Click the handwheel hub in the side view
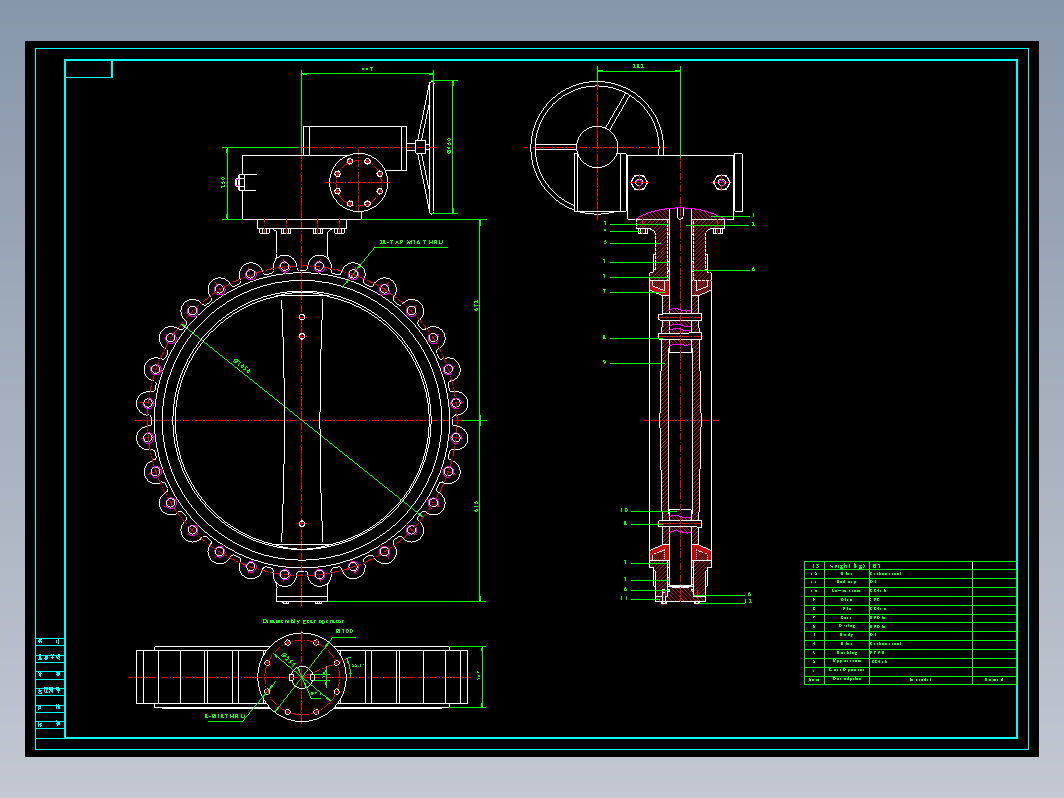The image size is (1064, 798). [598, 146]
